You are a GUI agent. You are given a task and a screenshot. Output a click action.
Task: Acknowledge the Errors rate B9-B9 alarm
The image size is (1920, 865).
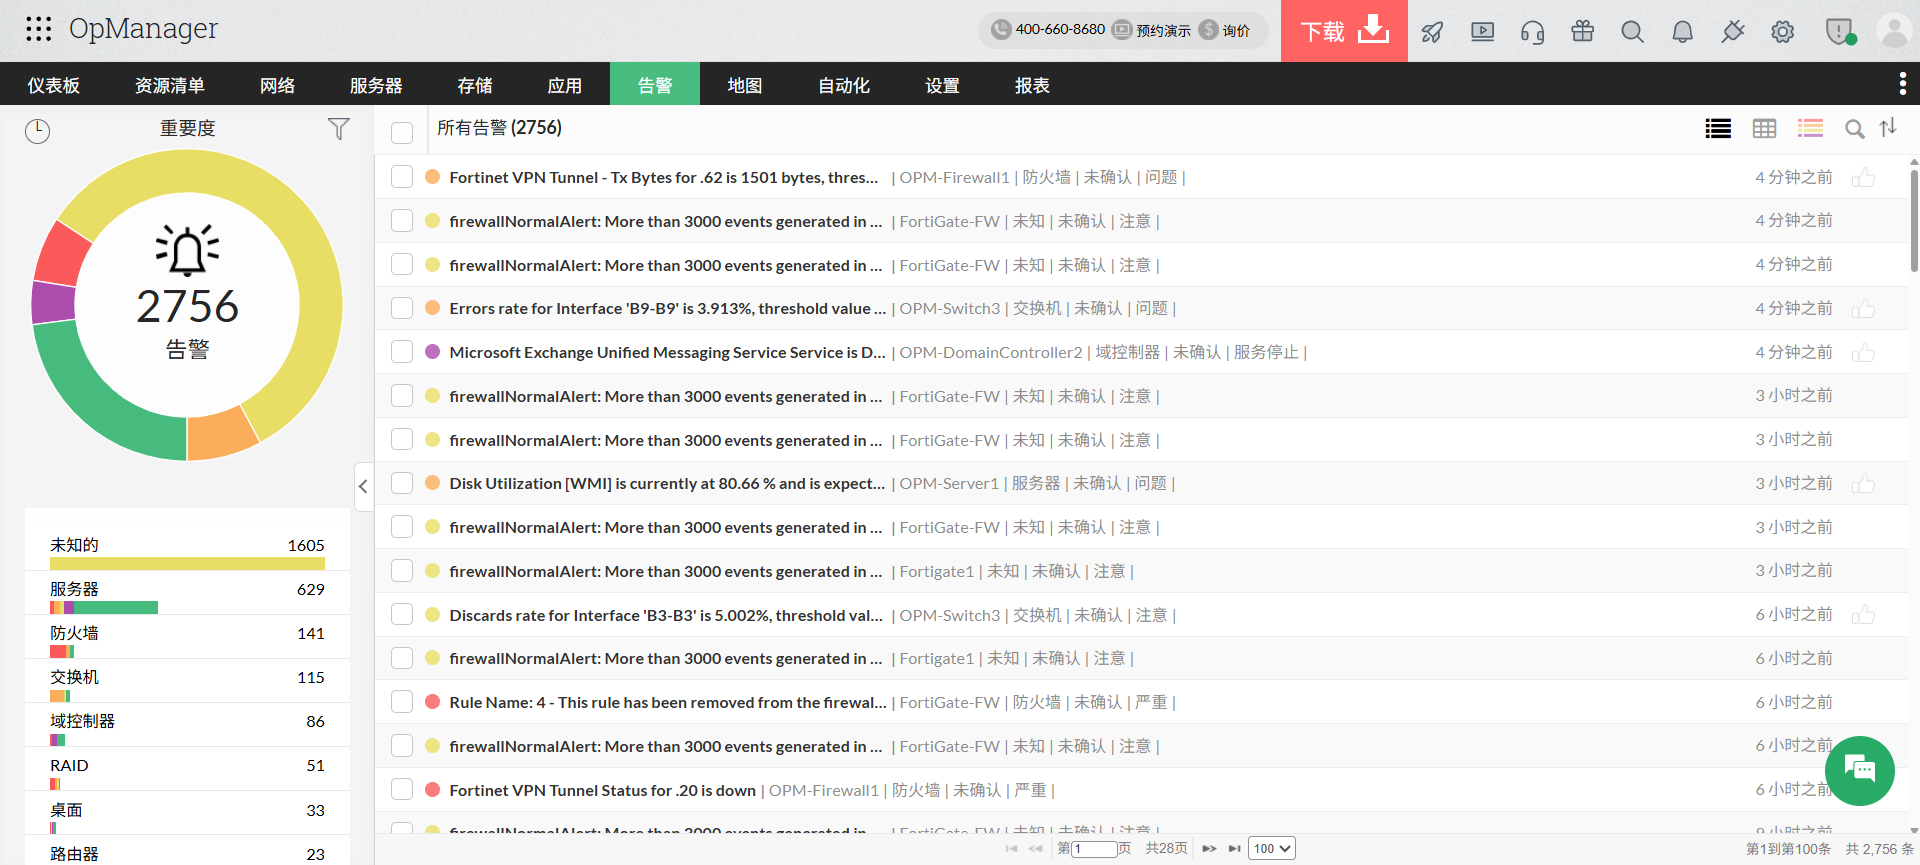pos(1863,309)
